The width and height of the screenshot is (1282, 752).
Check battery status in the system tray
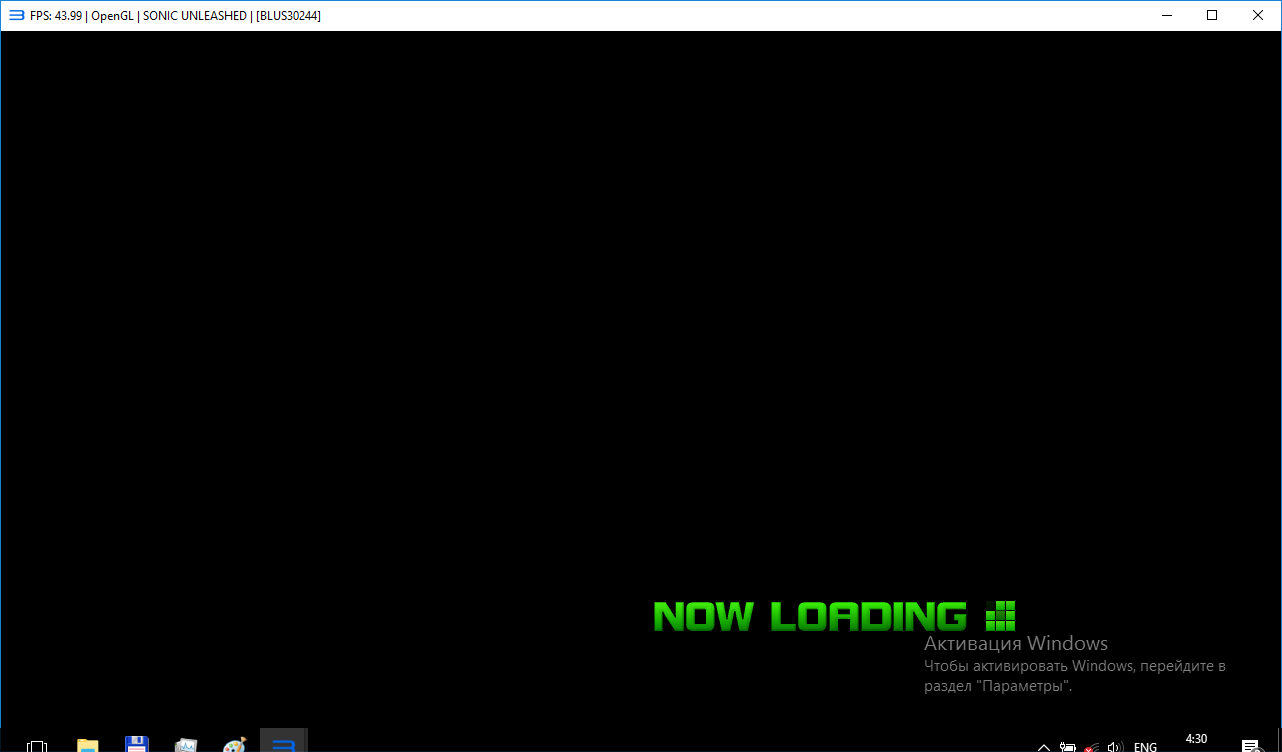pos(1068,746)
